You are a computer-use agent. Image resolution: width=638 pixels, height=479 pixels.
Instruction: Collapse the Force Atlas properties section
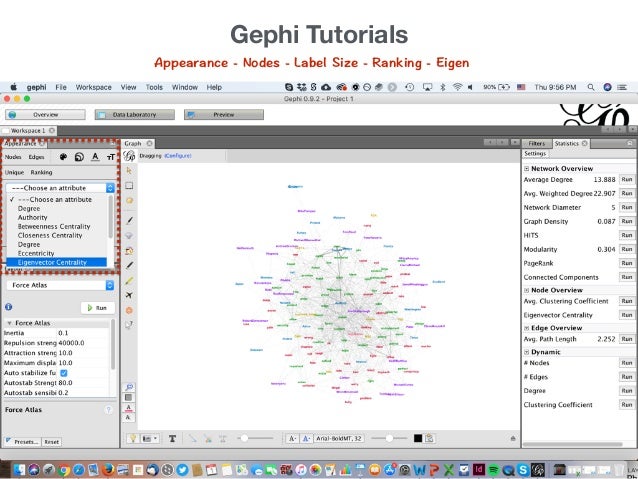pos(9,323)
